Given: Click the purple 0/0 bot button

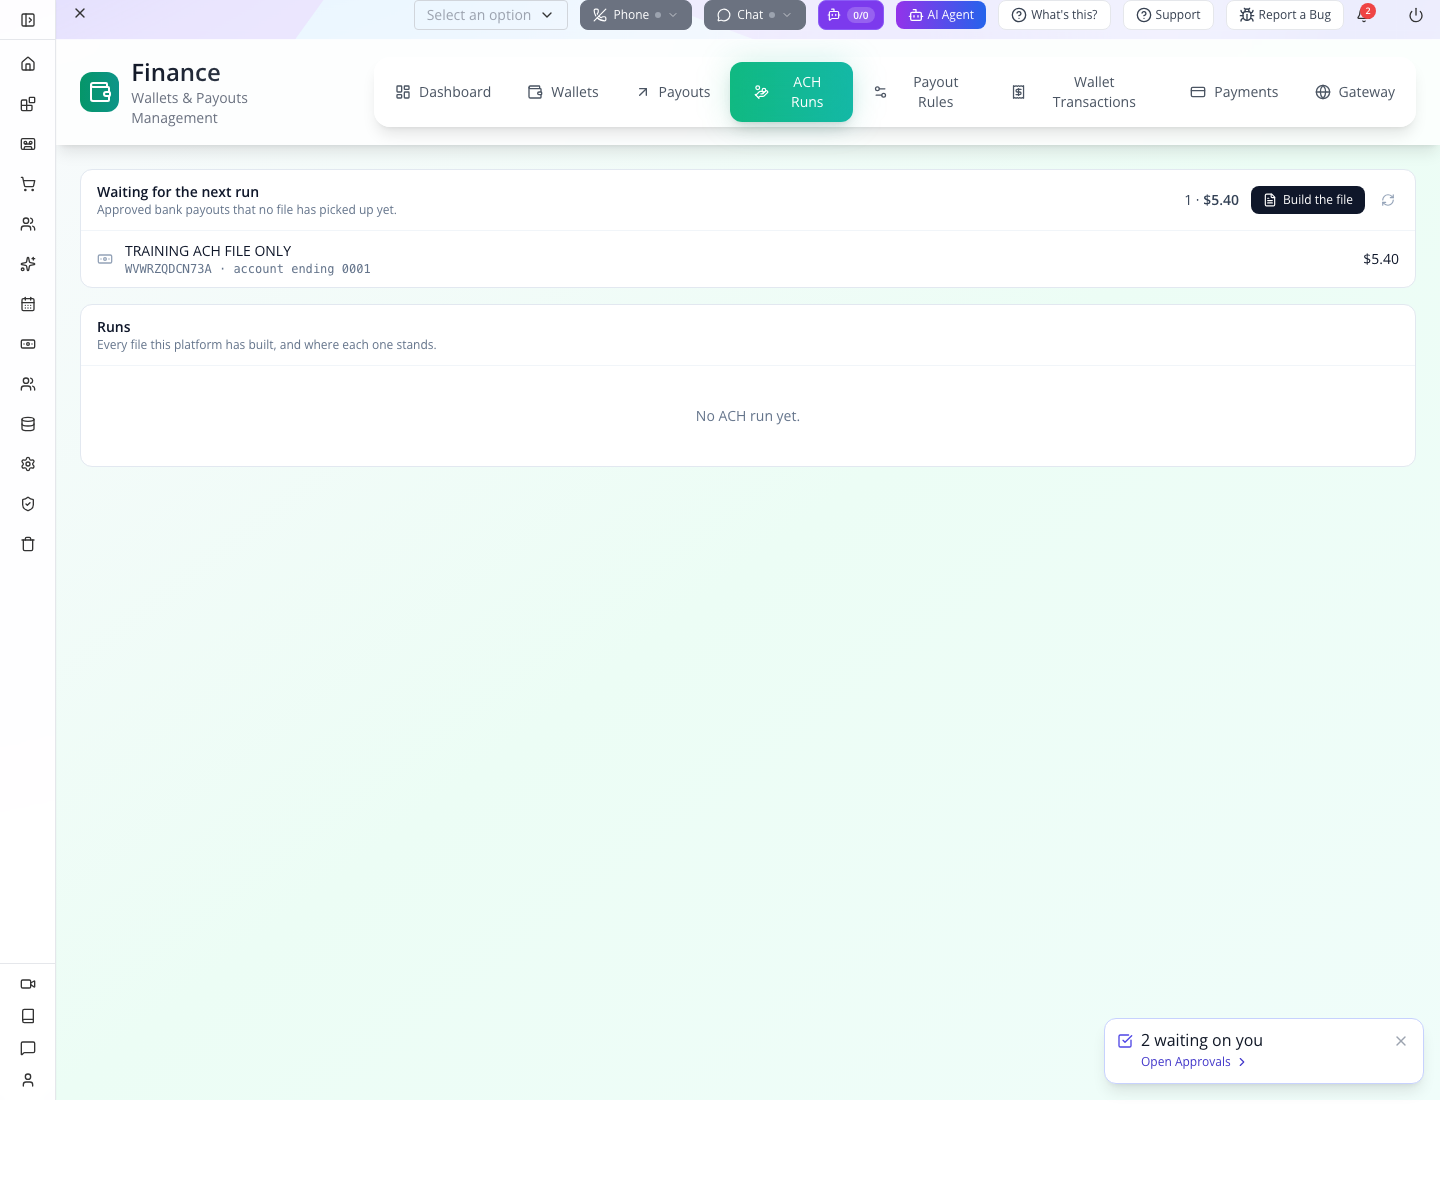Looking at the screenshot, I should [x=851, y=15].
